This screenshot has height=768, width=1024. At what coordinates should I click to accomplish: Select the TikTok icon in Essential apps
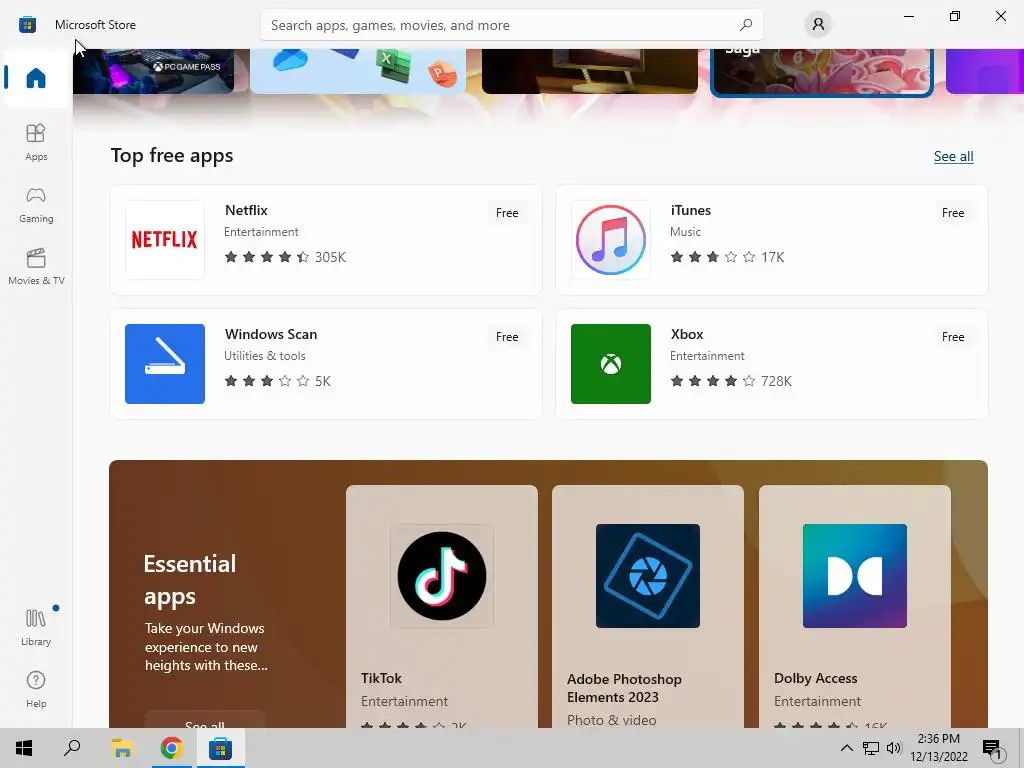pyautogui.click(x=441, y=575)
